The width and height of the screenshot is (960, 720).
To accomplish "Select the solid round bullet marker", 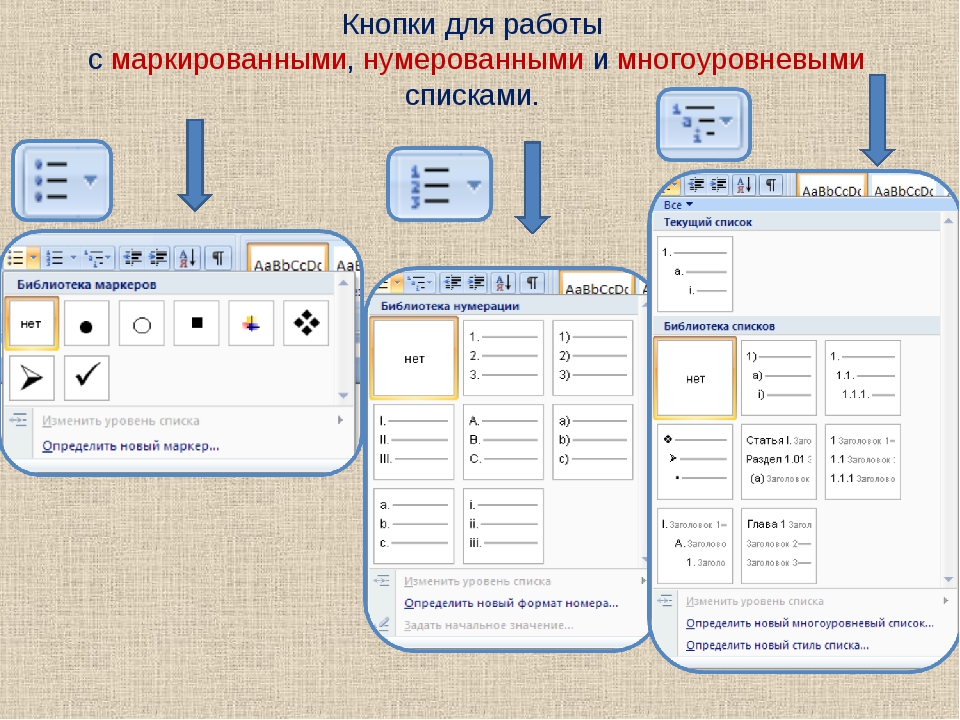I will pos(86,324).
